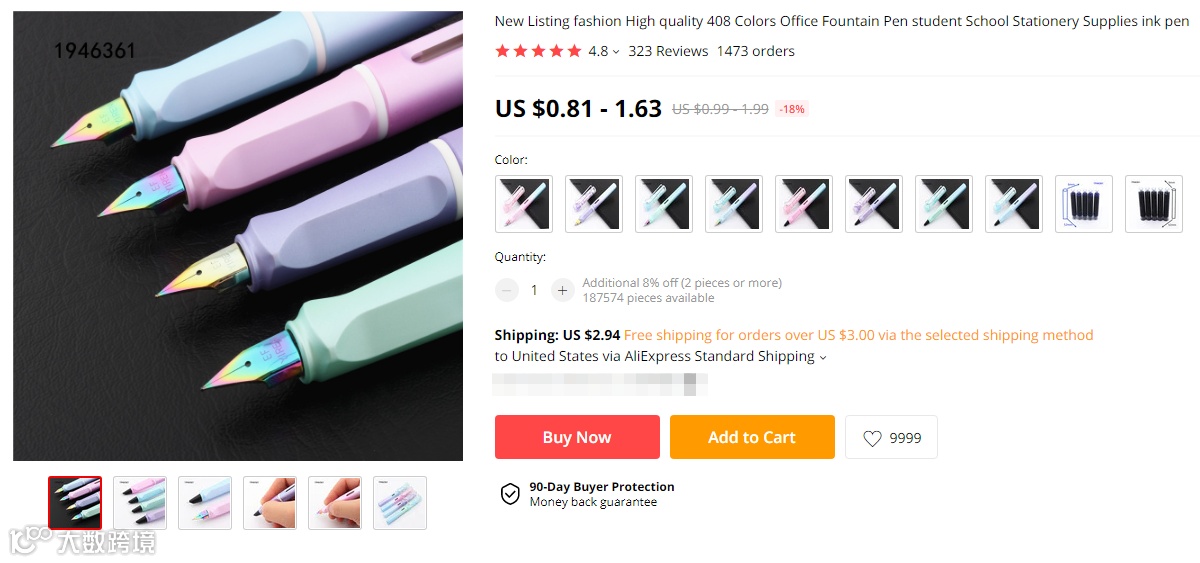This screenshot has width=1200, height=563.
Task: Click the red star rating icons
Action: [x=538, y=51]
